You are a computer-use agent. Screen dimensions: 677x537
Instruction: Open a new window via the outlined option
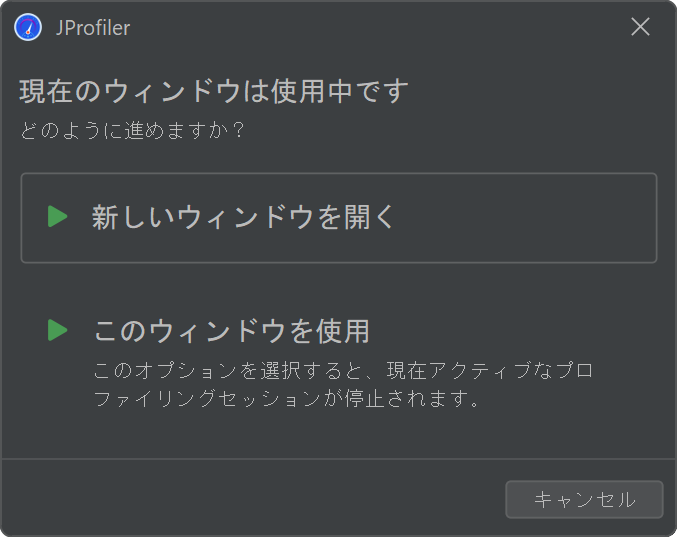point(338,218)
